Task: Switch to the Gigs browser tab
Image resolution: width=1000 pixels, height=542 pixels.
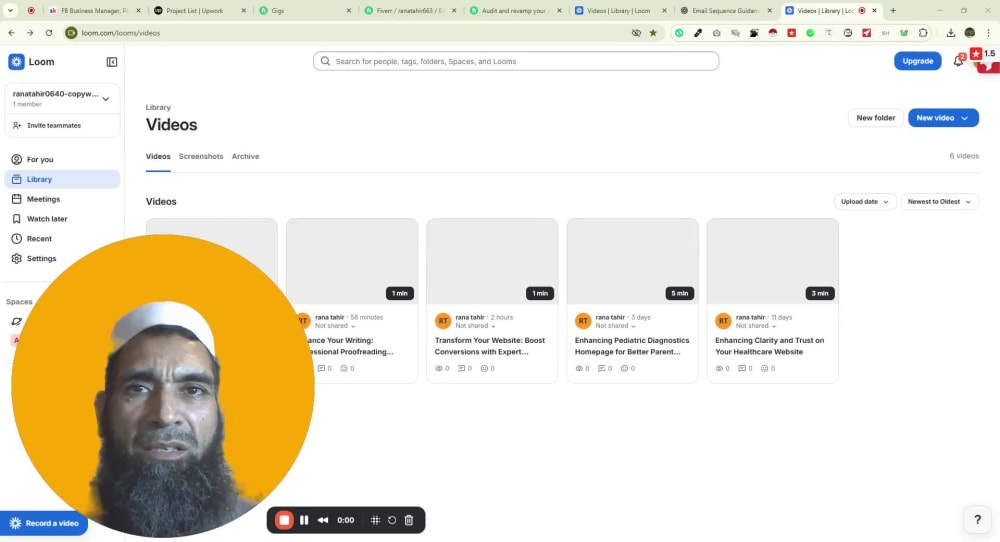Action: 305,11
